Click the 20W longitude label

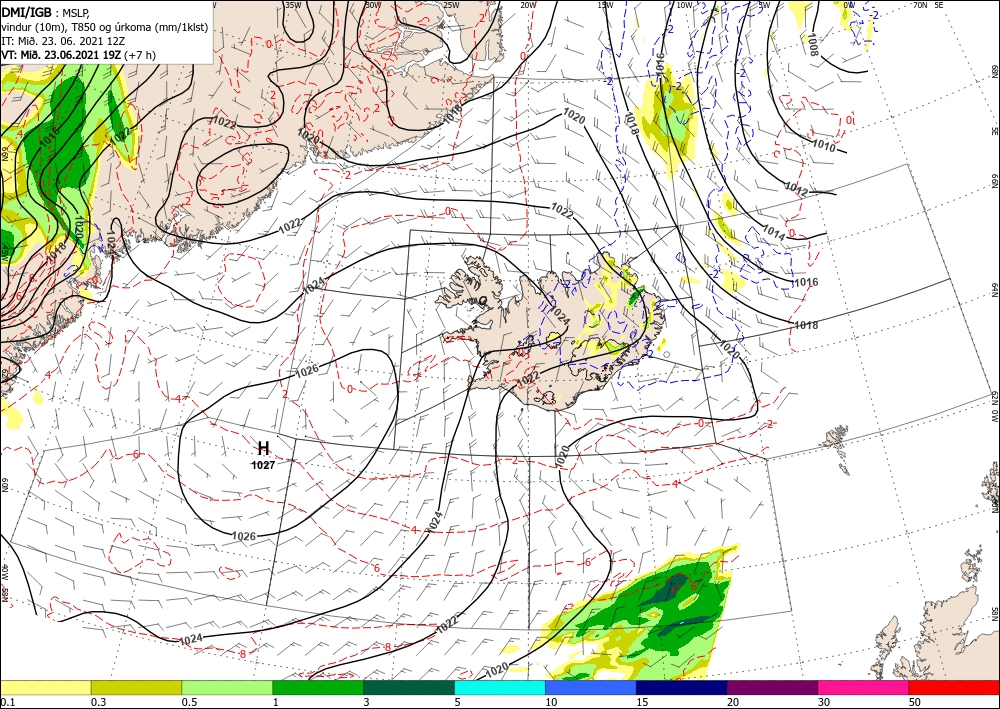tap(527, 5)
